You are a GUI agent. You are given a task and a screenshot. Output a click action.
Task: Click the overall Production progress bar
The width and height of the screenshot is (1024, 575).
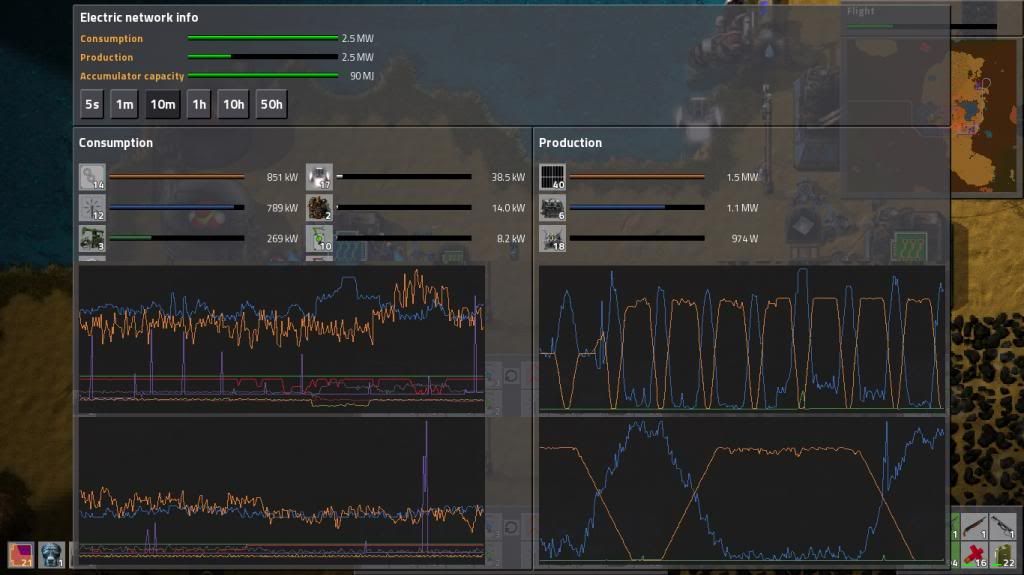click(263, 57)
